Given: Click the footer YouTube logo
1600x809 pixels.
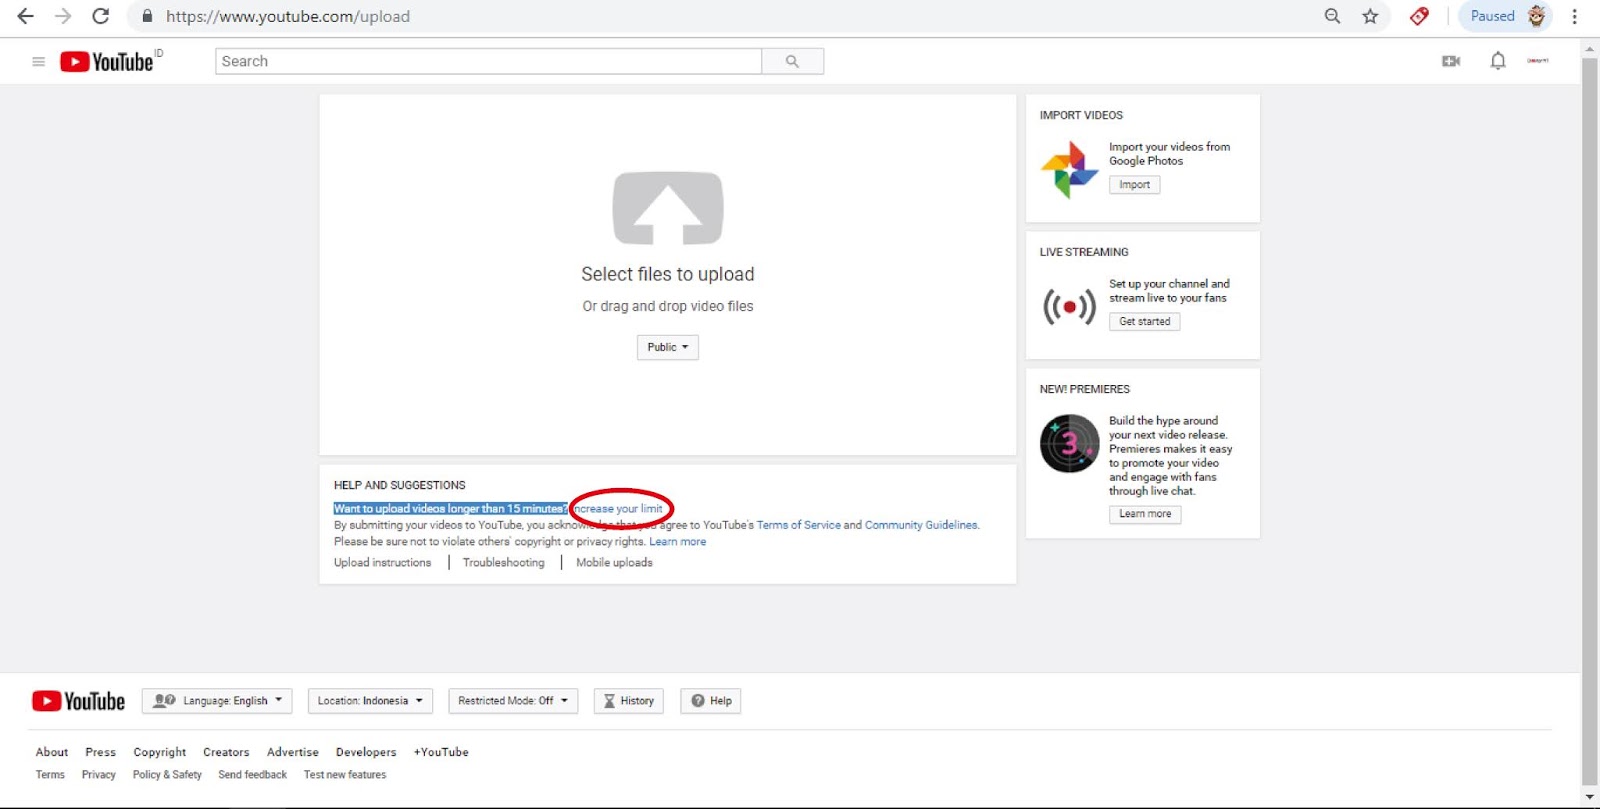Looking at the screenshot, I should tap(79, 701).
